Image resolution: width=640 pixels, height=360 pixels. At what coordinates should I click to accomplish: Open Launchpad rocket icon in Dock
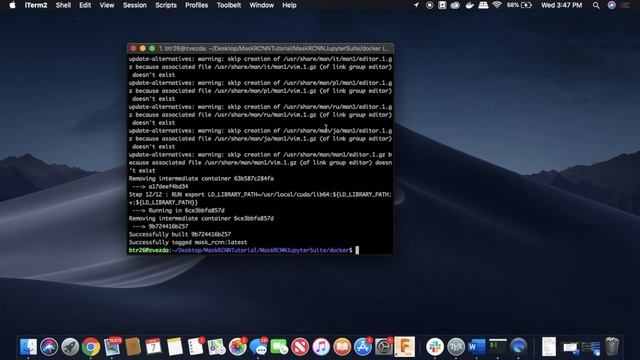(70, 347)
